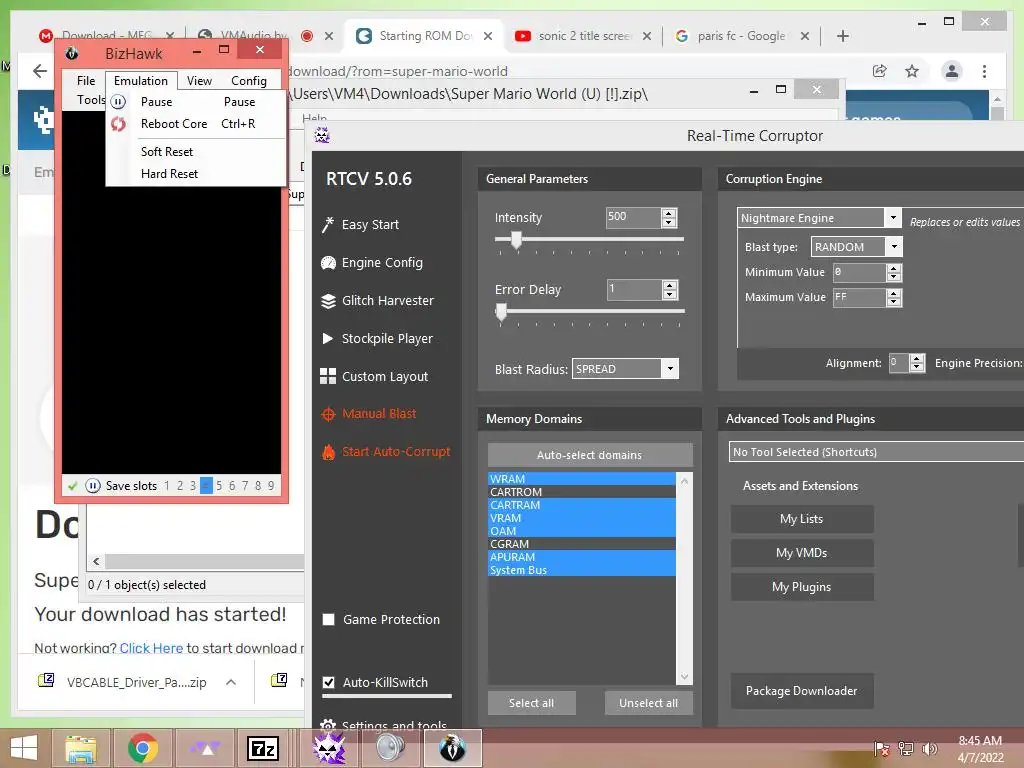Click the Manual Blast crosshair icon
The width and height of the screenshot is (1024, 768).
click(328, 414)
